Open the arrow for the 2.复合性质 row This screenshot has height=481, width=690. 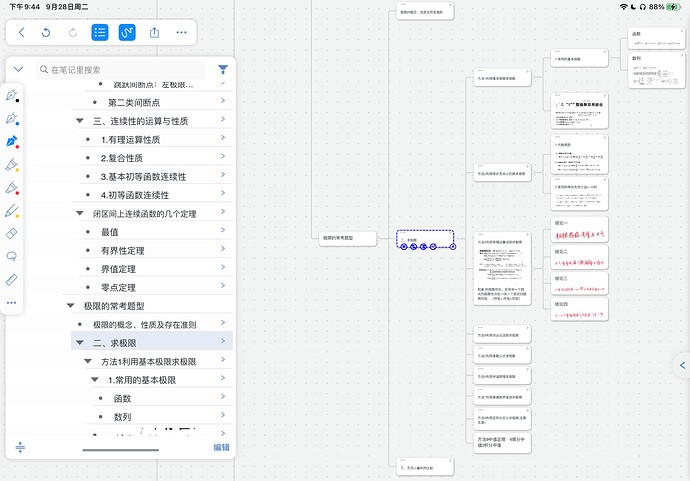(x=223, y=157)
